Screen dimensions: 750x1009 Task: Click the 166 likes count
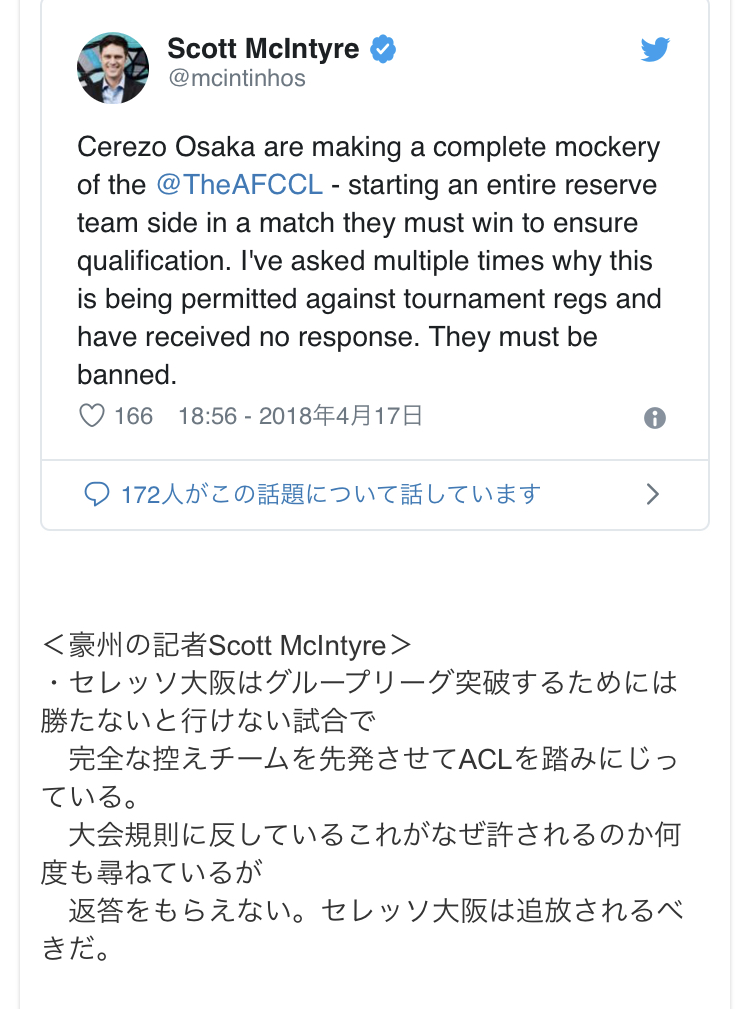(134, 416)
